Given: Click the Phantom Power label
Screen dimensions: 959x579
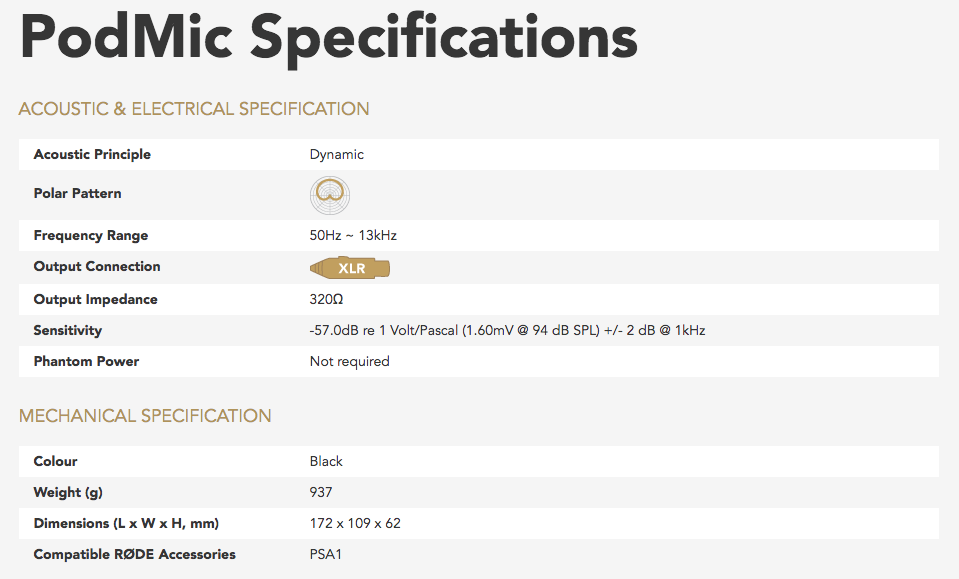Looking at the screenshot, I should (86, 362).
